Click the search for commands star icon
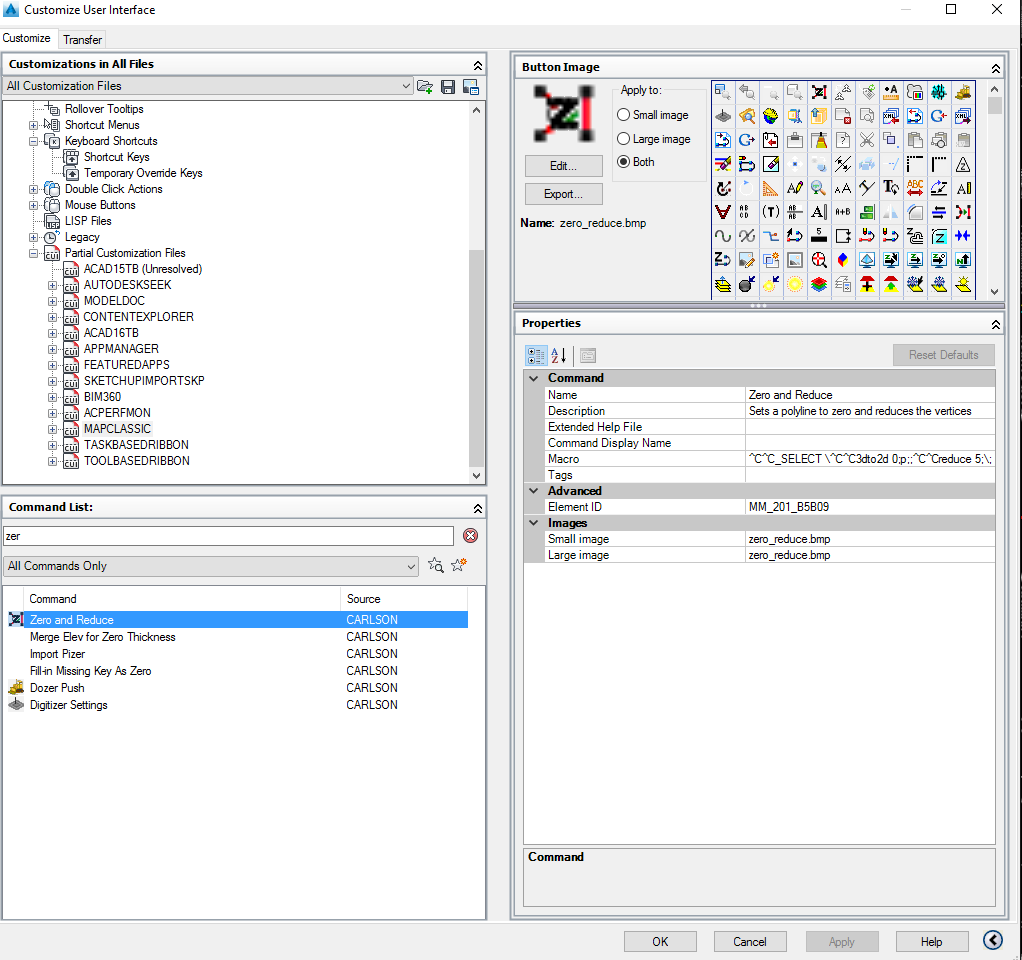Image resolution: width=1022 pixels, height=960 pixels. [x=435, y=565]
